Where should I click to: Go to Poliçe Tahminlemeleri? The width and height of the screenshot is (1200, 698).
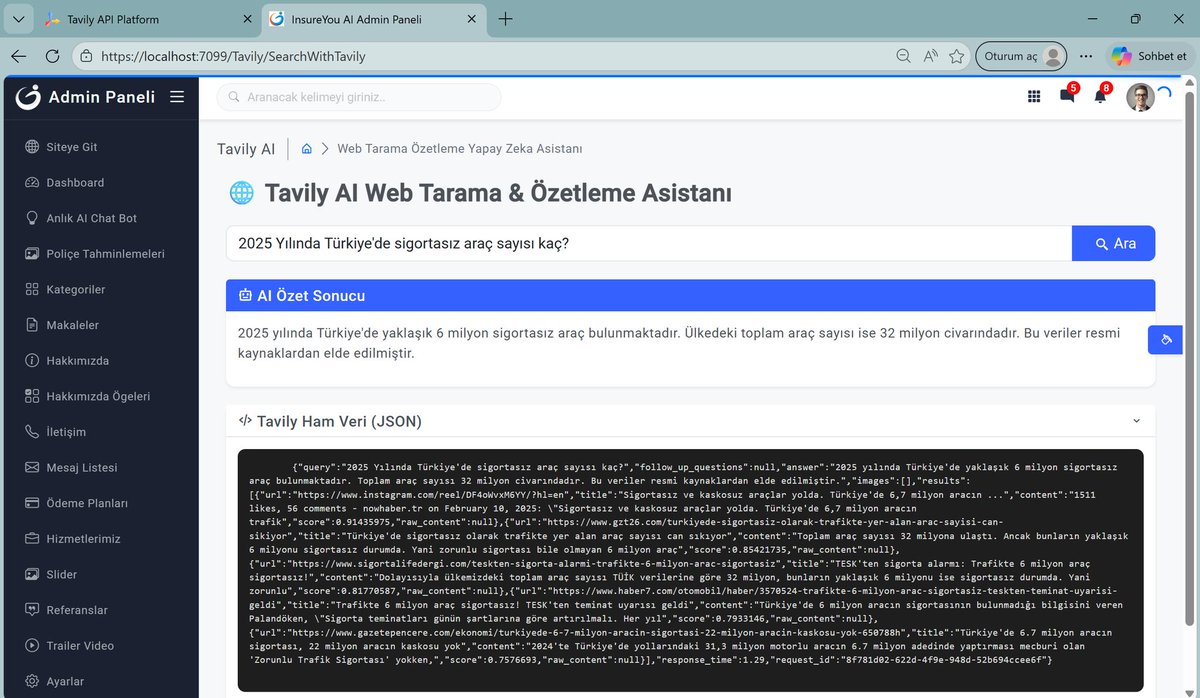click(x=105, y=254)
